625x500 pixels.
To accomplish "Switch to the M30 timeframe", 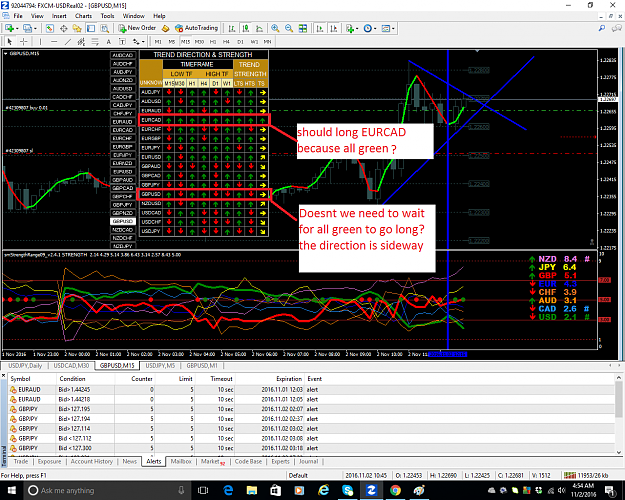I will [x=199, y=41].
